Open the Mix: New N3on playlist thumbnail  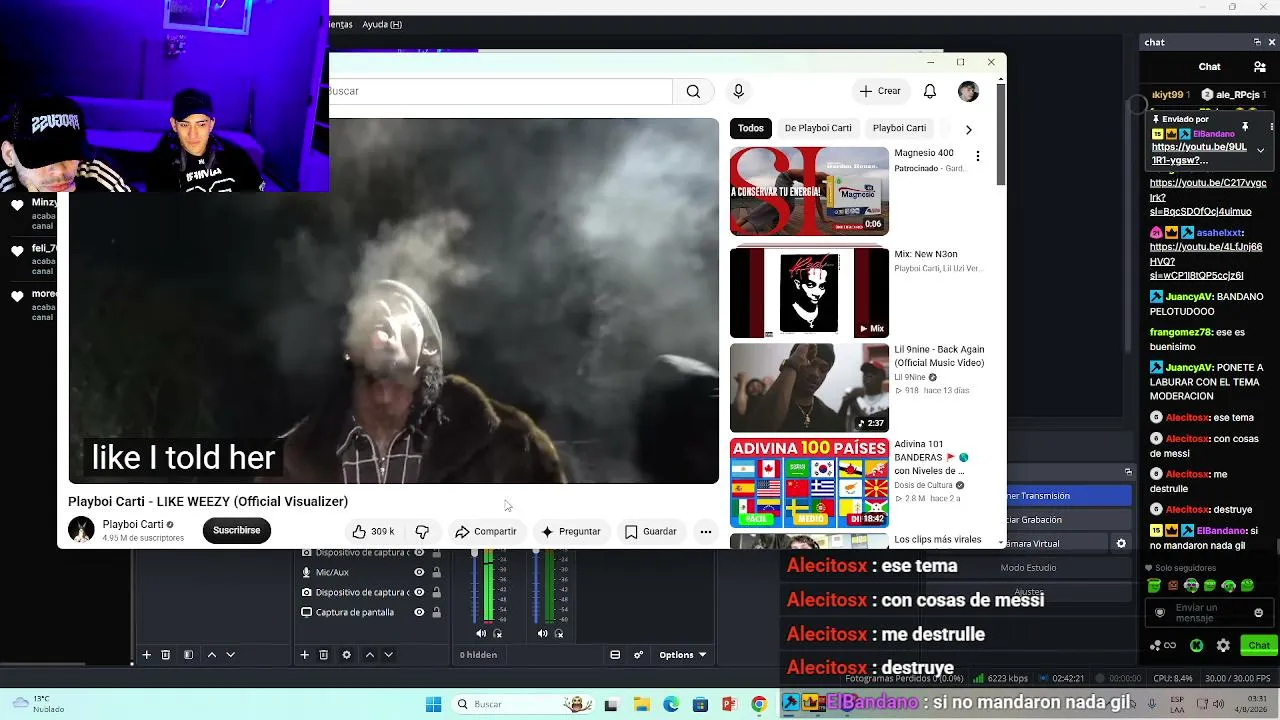tap(809, 293)
